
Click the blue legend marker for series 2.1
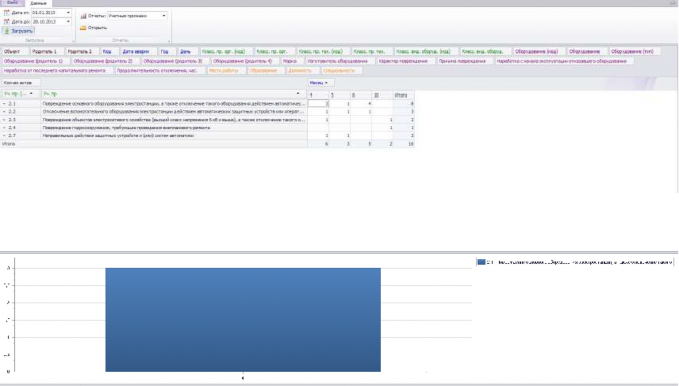pyautogui.click(x=481, y=262)
